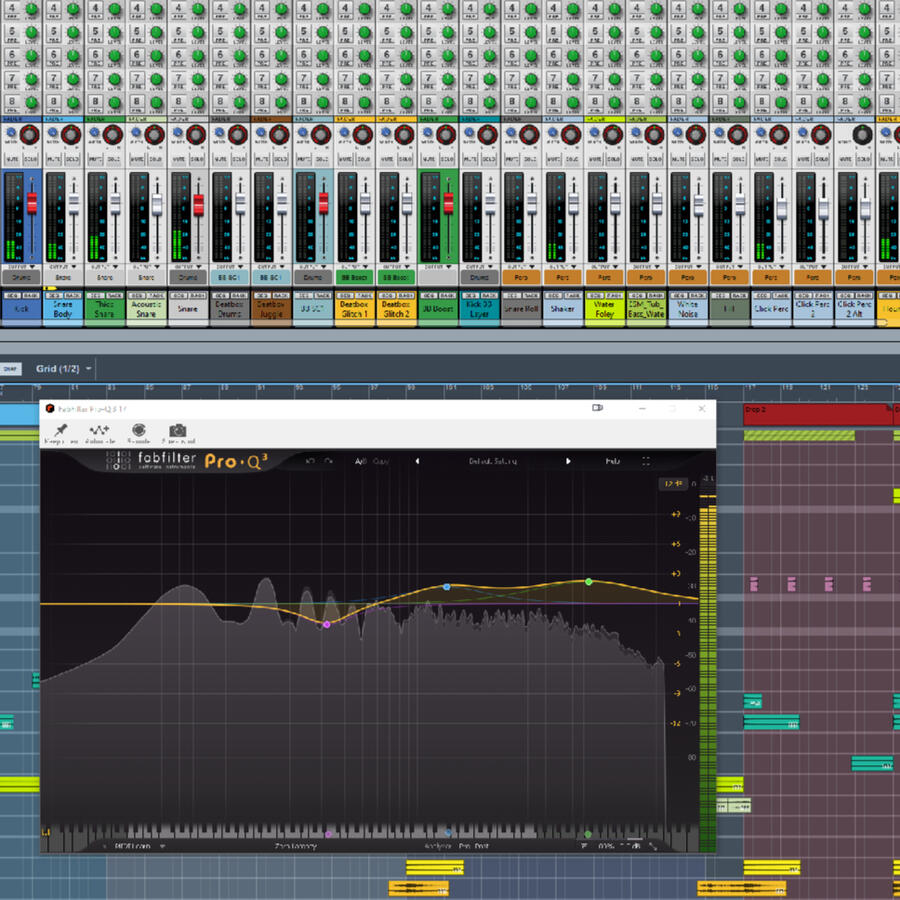The height and width of the screenshot is (900, 900).
Task: Go to the previous preset with left arrow
Action: click(x=418, y=461)
